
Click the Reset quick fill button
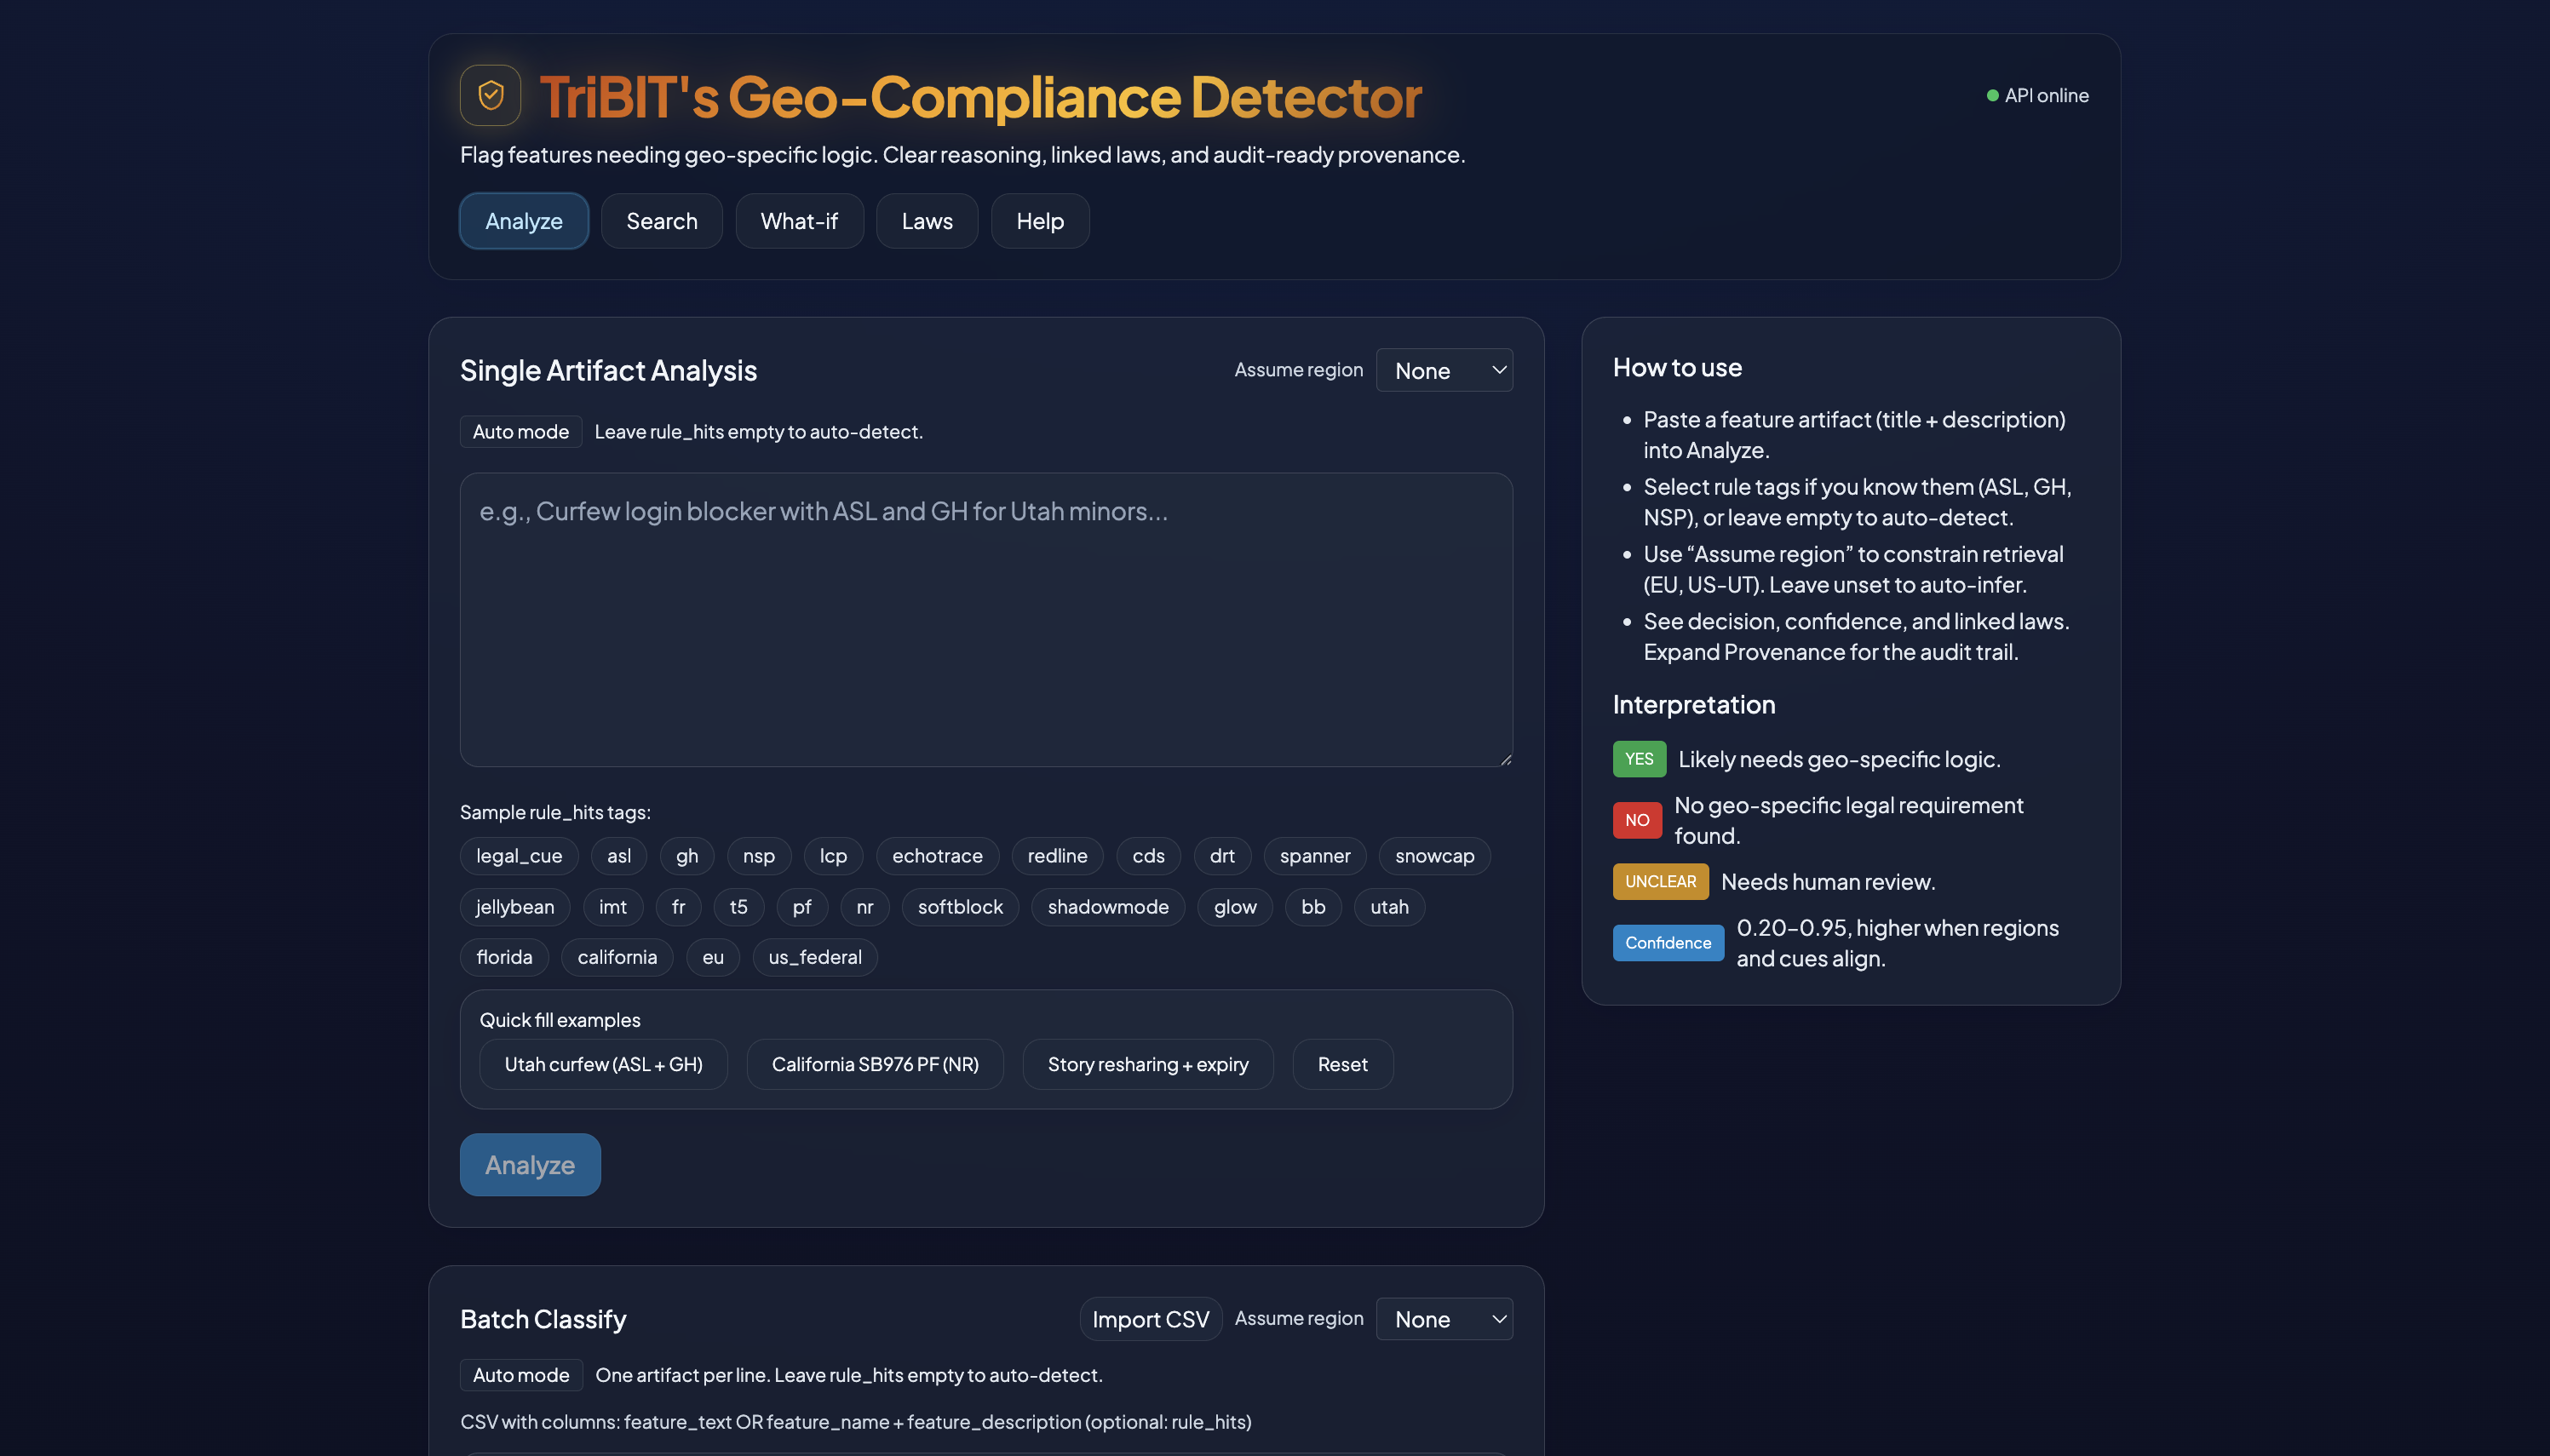pyautogui.click(x=1341, y=1064)
